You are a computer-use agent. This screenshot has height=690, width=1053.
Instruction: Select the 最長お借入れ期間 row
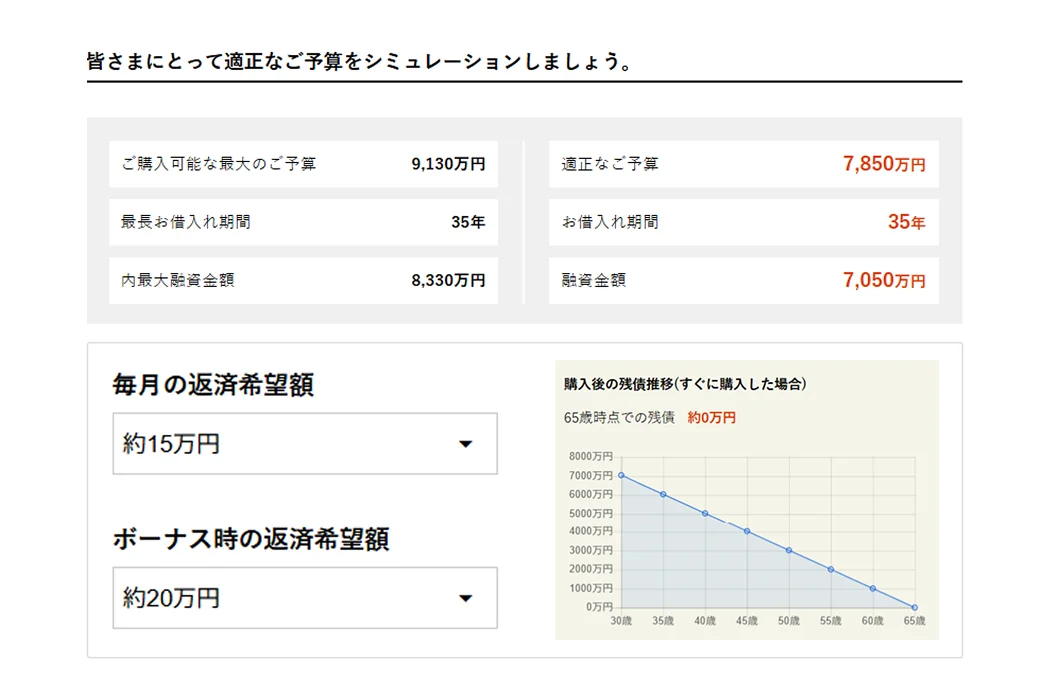(303, 222)
